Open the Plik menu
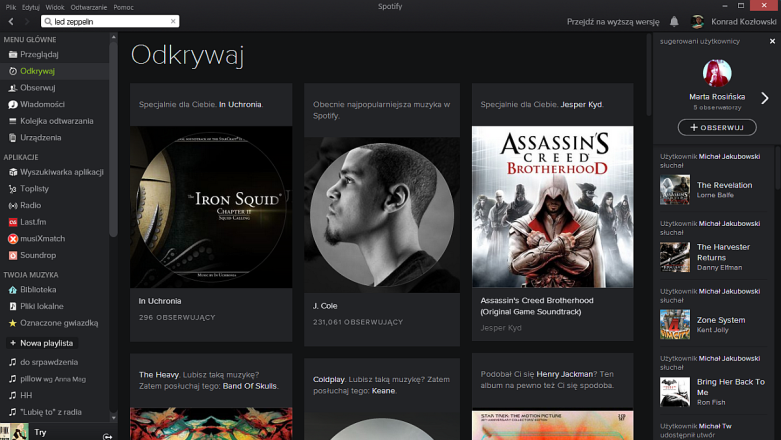781x440 pixels. click(x=11, y=7)
